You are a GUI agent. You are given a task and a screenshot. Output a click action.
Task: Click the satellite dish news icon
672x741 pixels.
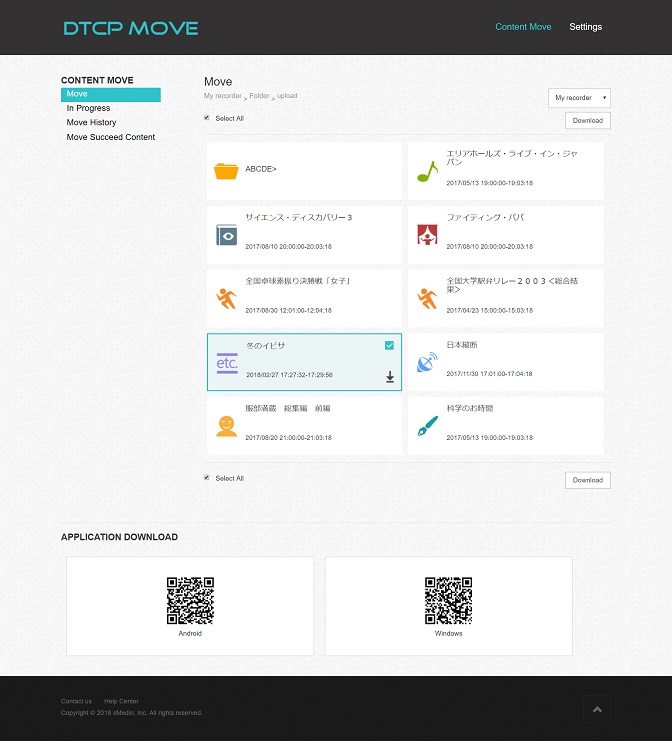click(x=427, y=362)
